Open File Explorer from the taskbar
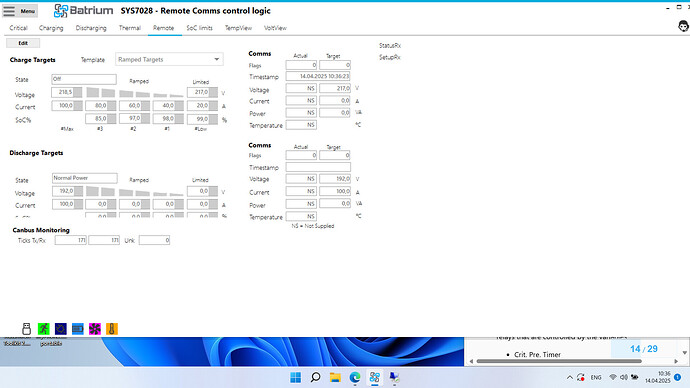The width and height of the screenshot is (690, 388). (x=335, y=377)
